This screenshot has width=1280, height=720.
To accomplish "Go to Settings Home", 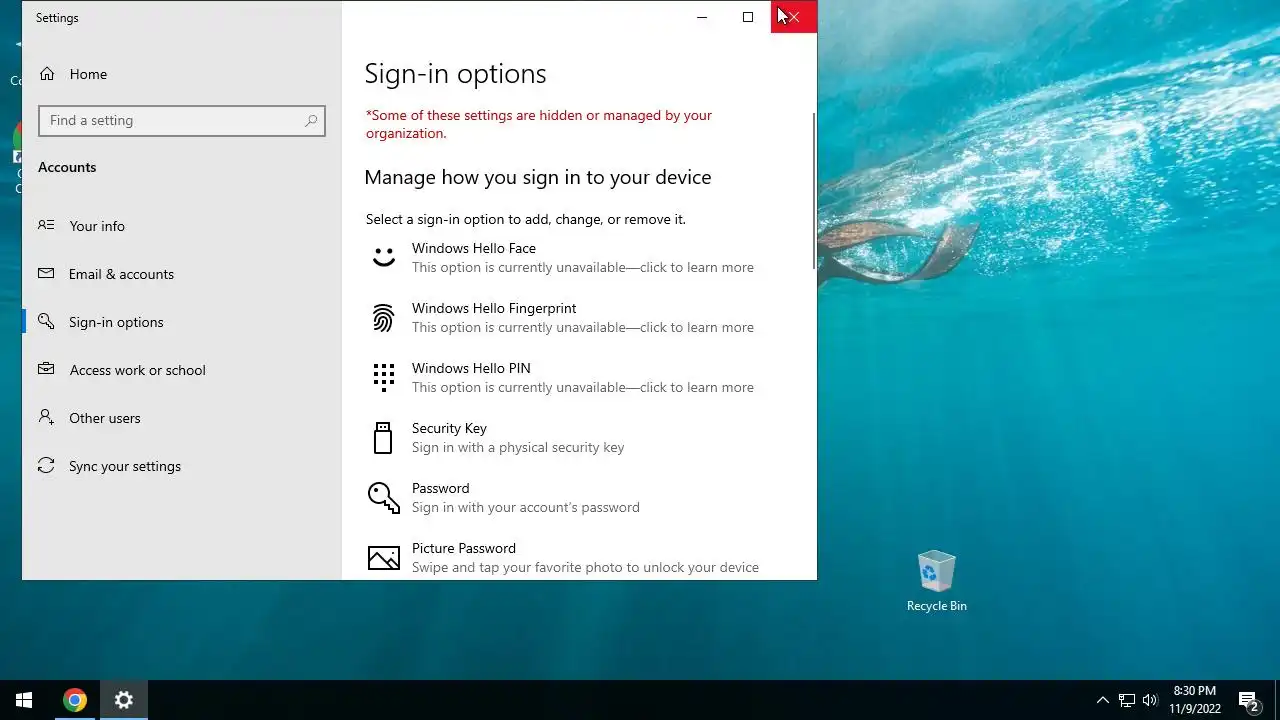I will click(x=182, y=74).
